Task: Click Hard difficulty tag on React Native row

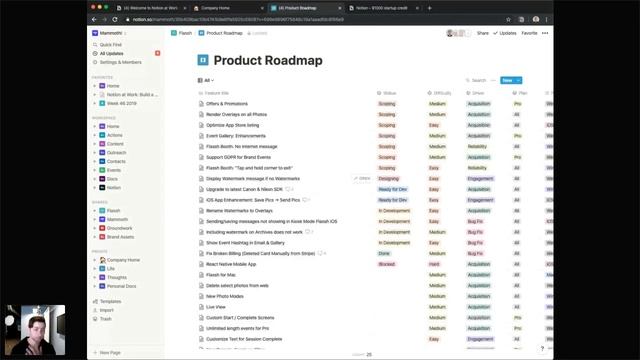Action: click(434, 264)
